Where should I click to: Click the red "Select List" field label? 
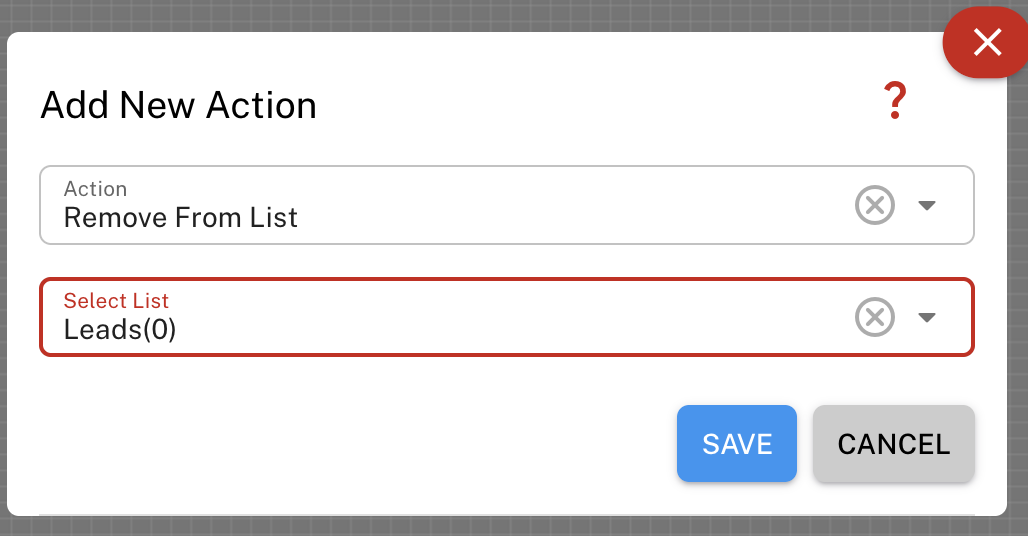116,301
